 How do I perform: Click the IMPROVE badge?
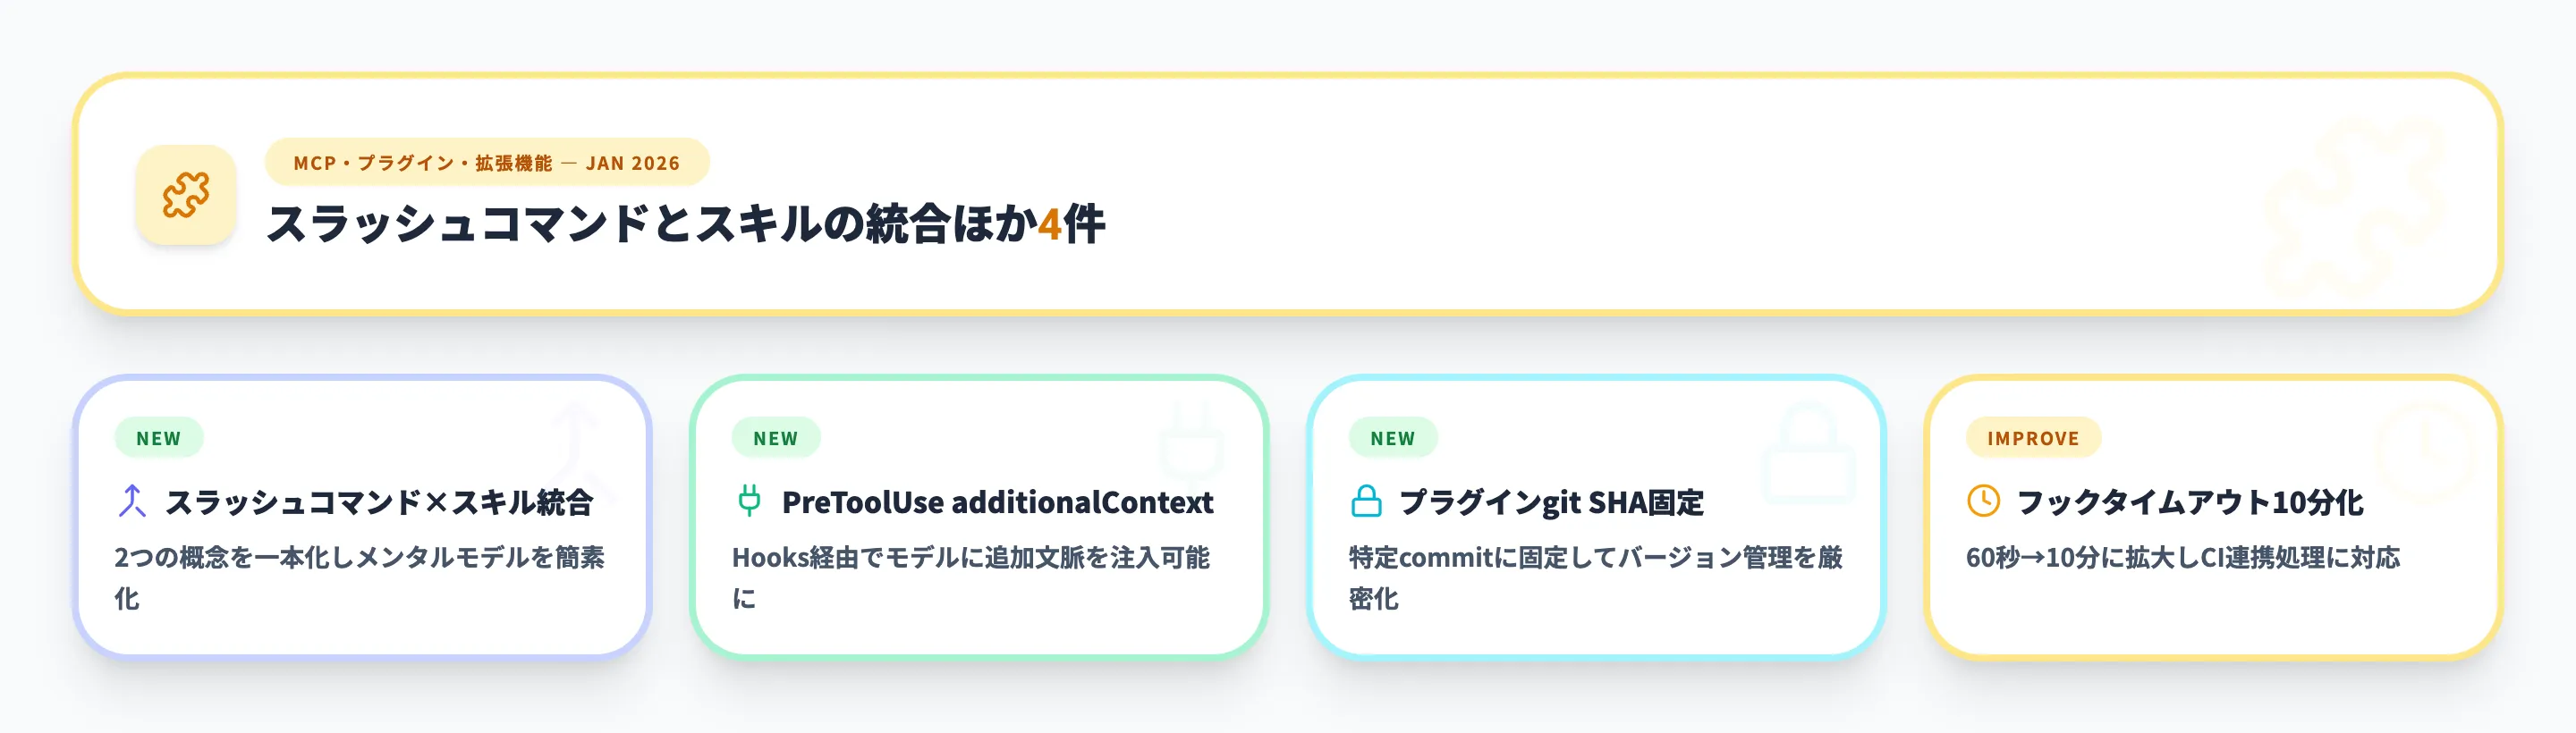pyautogui.click(x=2033, y=438)
